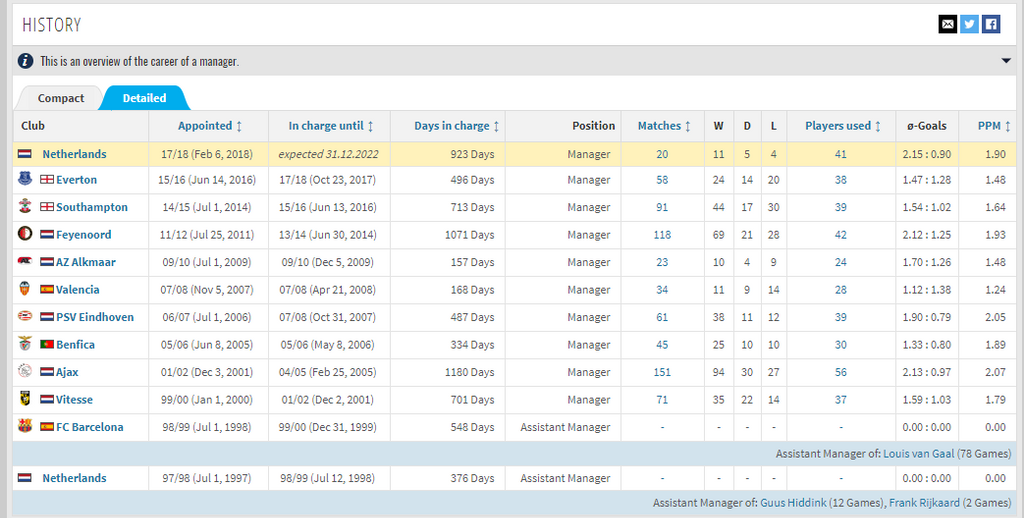Image resolution: width=1024 pixels, height=518 pixels.
Task: Open the Benfica club link
Action: click(75, 344)
